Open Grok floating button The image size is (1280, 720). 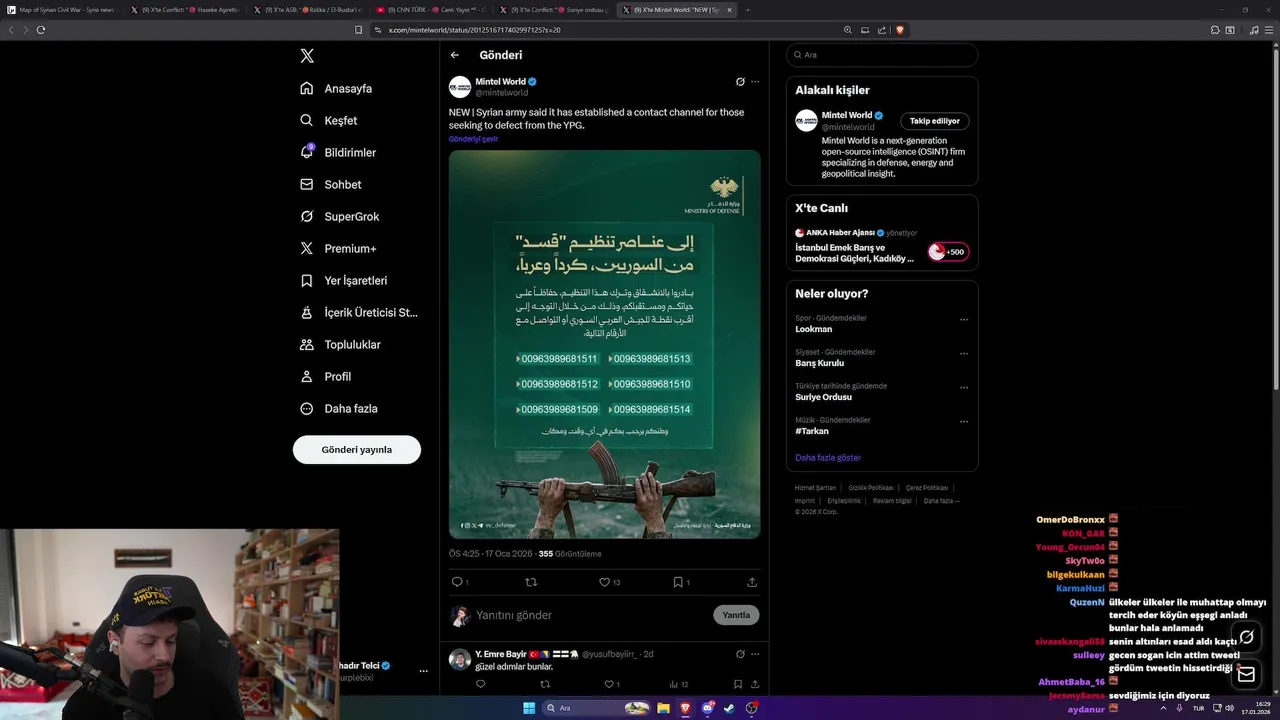point(1246,636)
